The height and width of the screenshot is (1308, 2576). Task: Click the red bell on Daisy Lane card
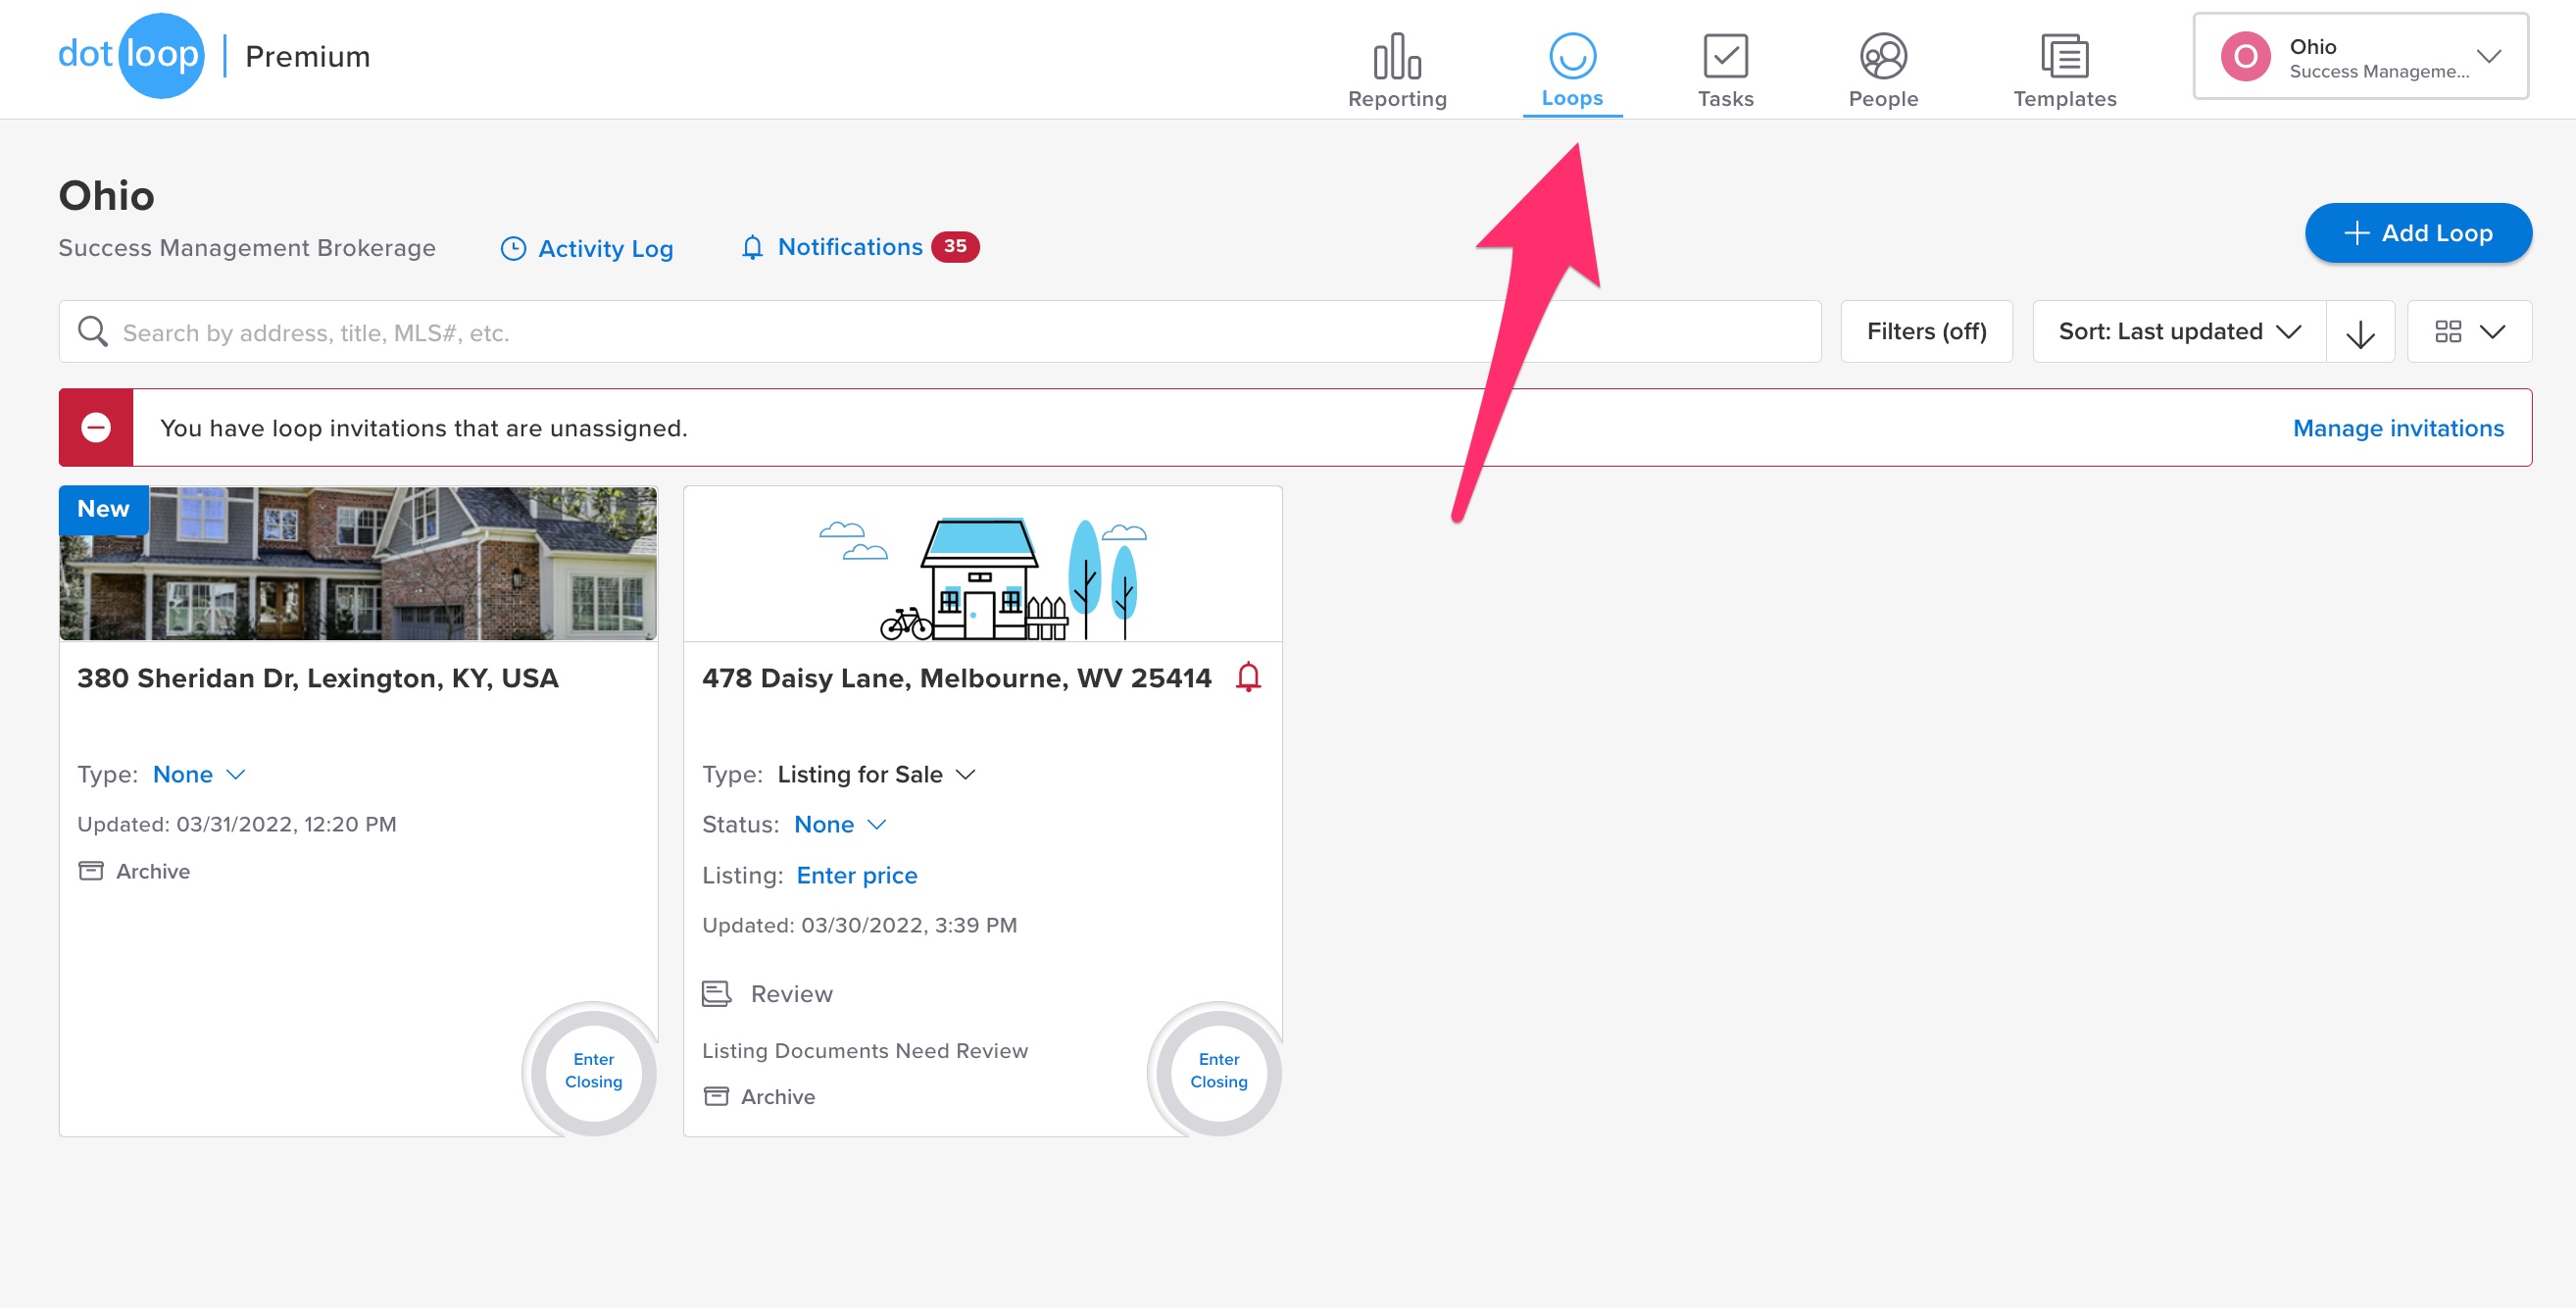click(1247, 677)
